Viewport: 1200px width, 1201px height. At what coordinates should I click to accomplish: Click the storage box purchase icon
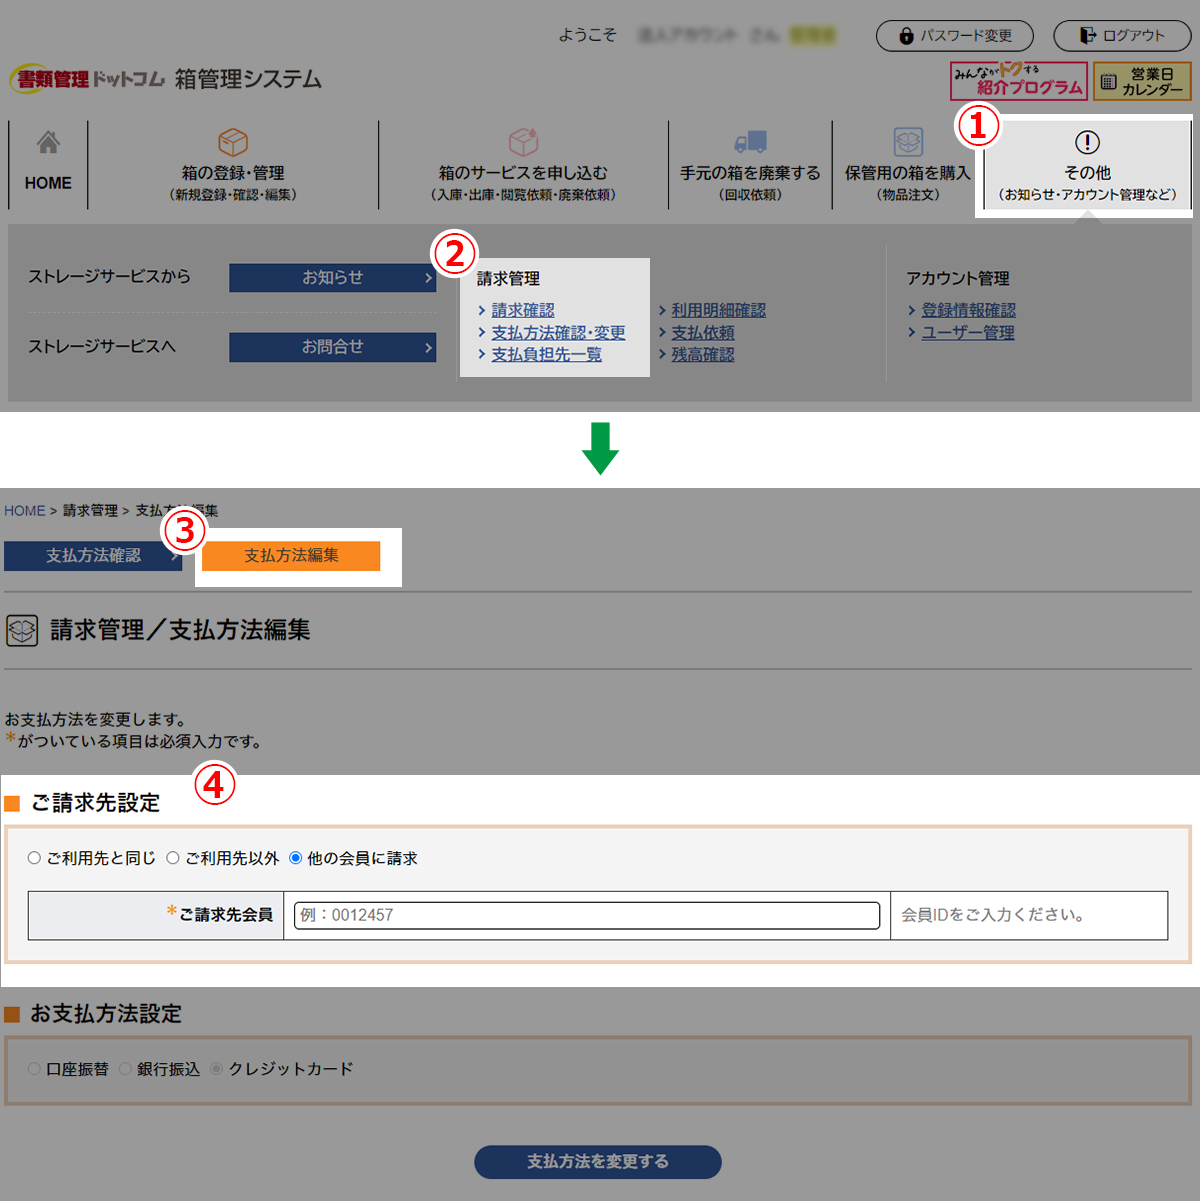[908, 142]
